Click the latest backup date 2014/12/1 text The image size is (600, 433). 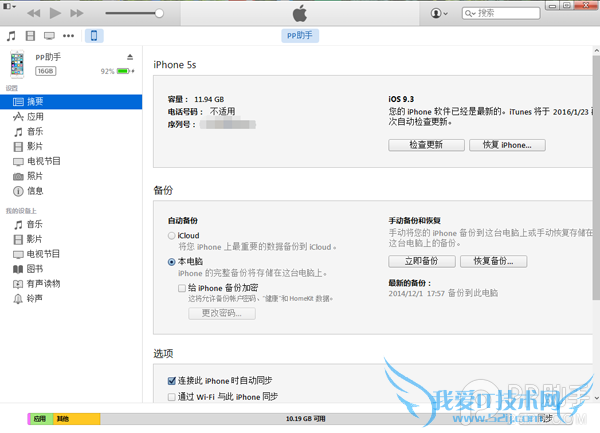[x=443, y=293]
